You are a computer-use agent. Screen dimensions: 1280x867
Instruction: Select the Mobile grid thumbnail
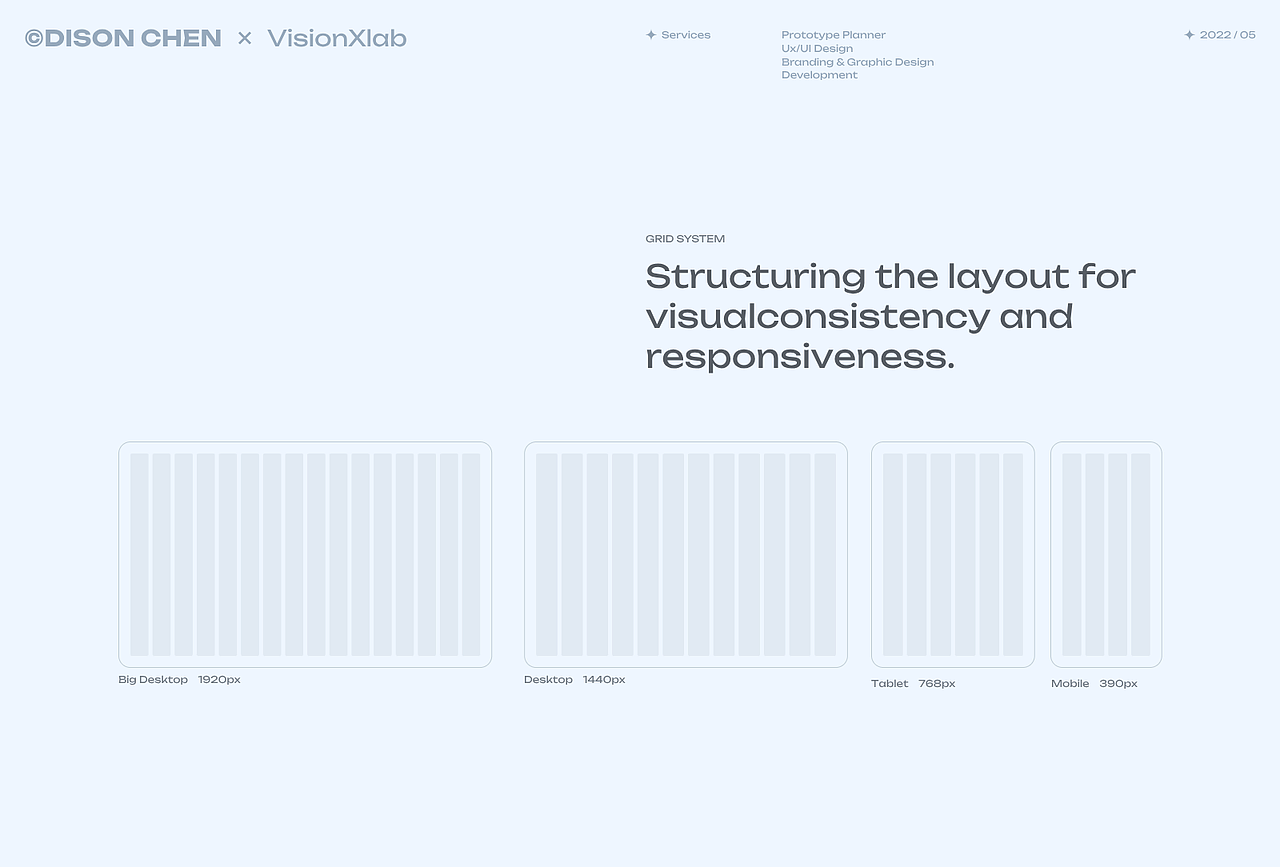[x=1106, y=554]
